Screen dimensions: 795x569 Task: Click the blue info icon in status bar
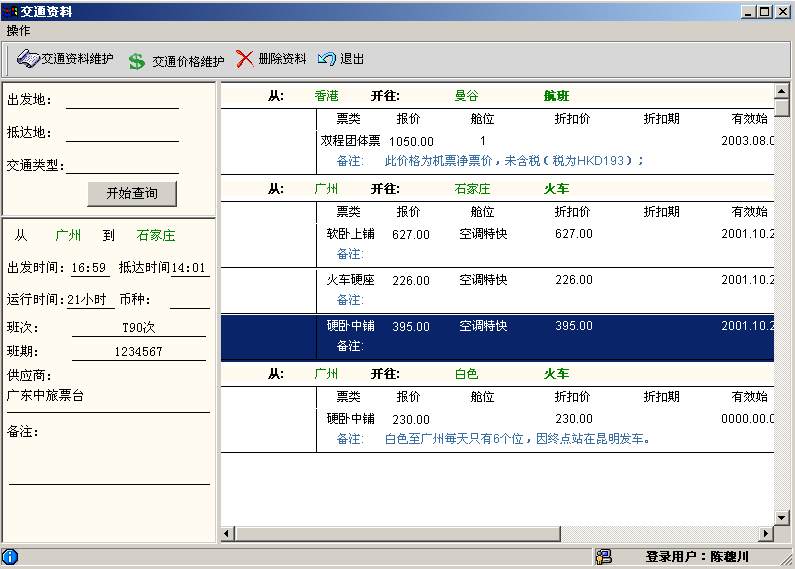10,557
